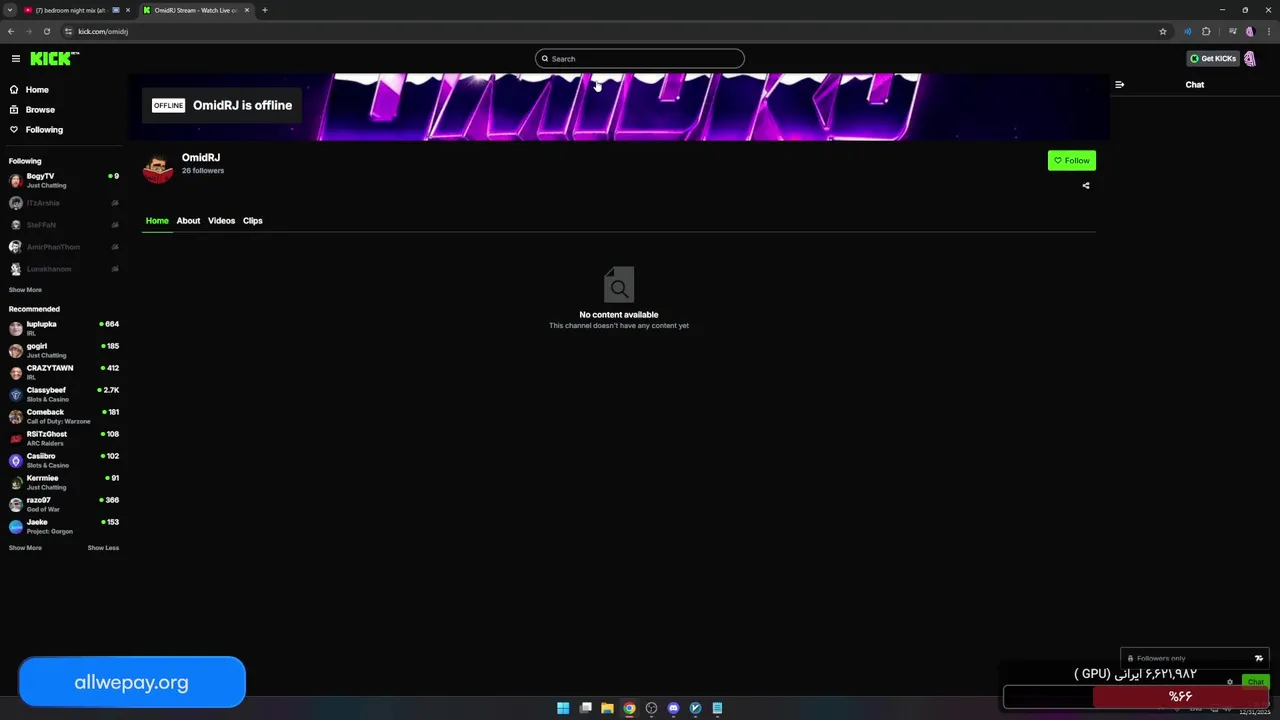The image size is (1280, 720).
Task: Collapse Recommended list with Show Less
Action: [x=103, y=548]
